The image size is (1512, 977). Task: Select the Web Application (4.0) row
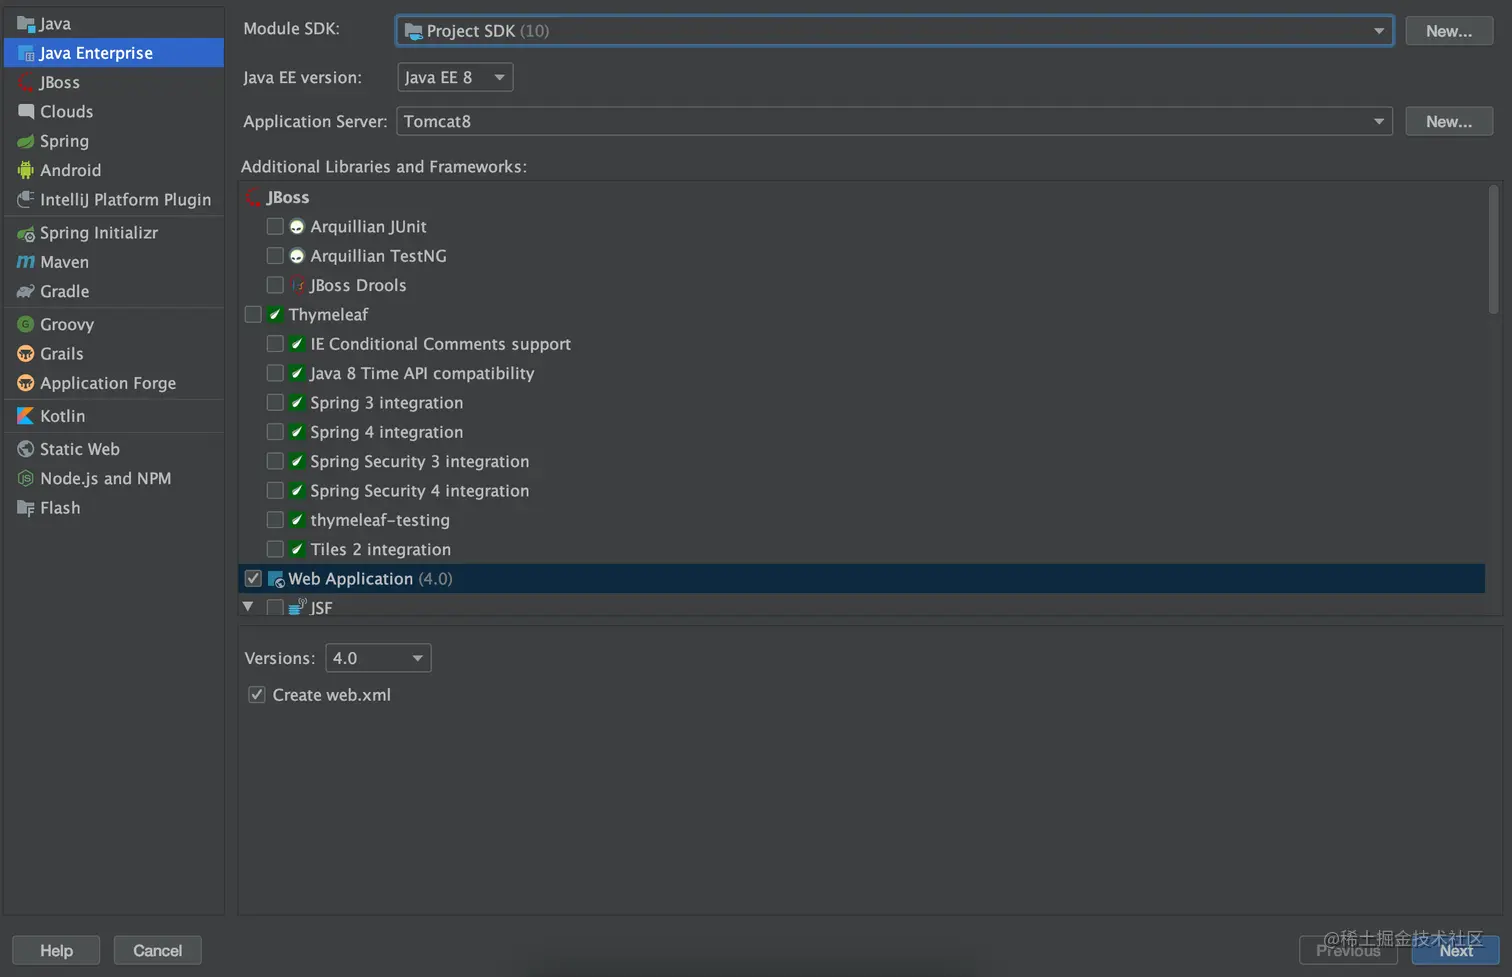tap(862, 579)
